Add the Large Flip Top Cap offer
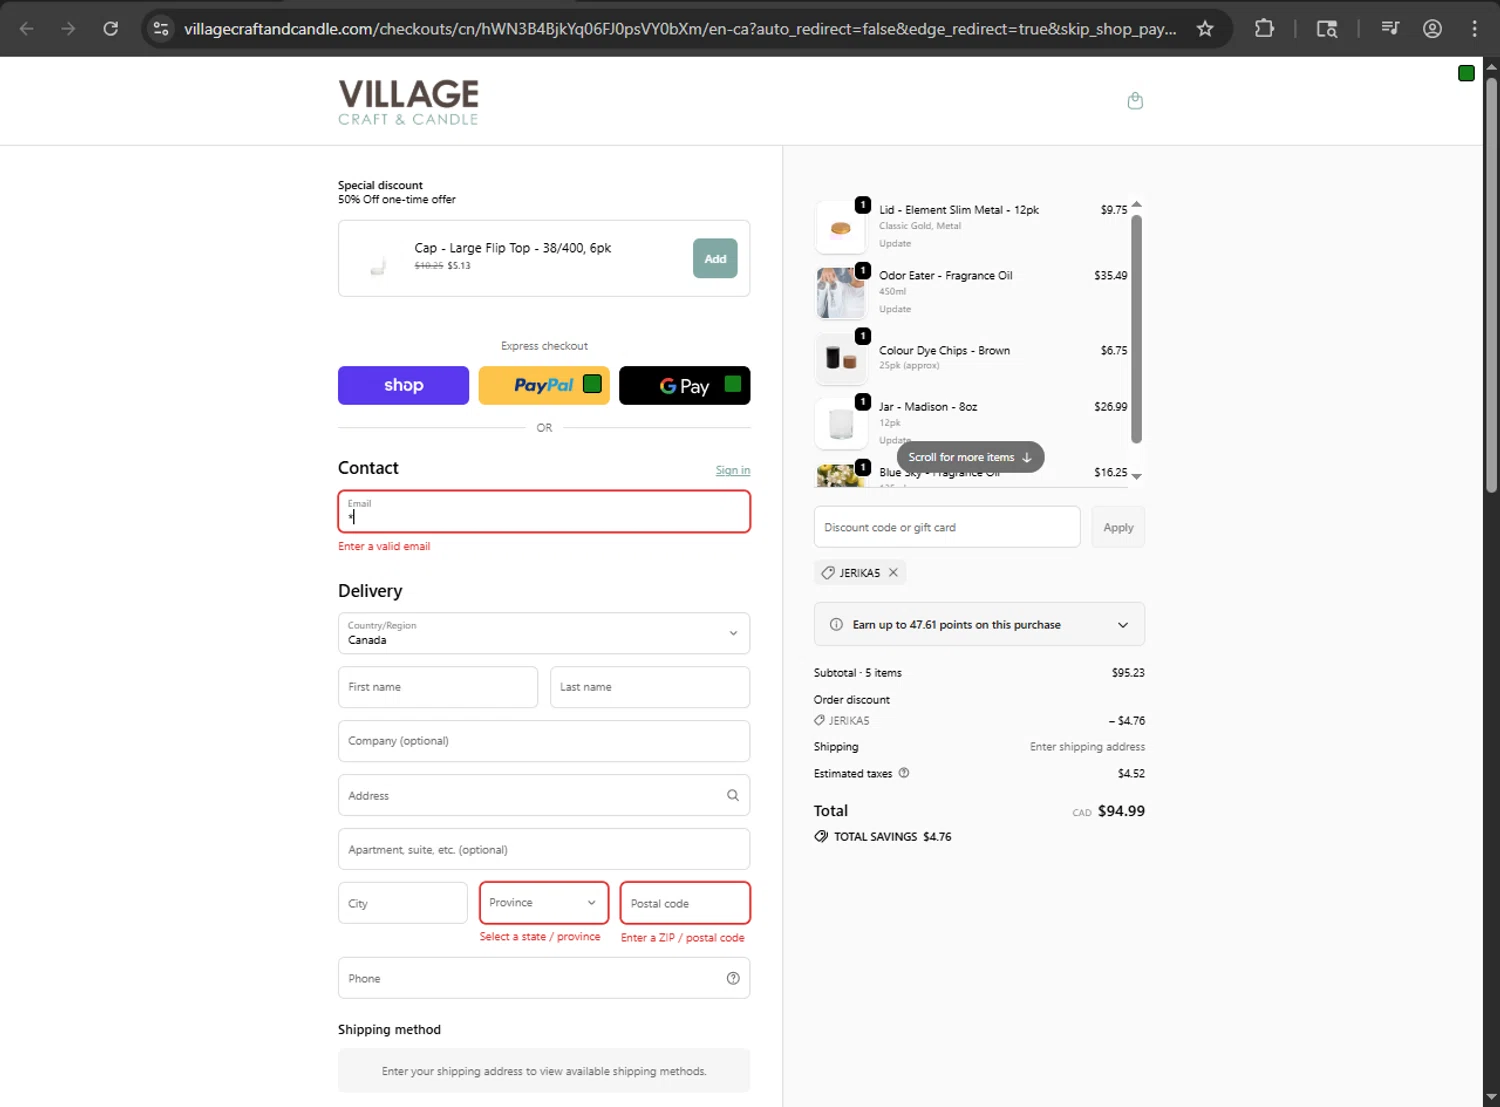The image size is (1500, 1107). (715, 259)
